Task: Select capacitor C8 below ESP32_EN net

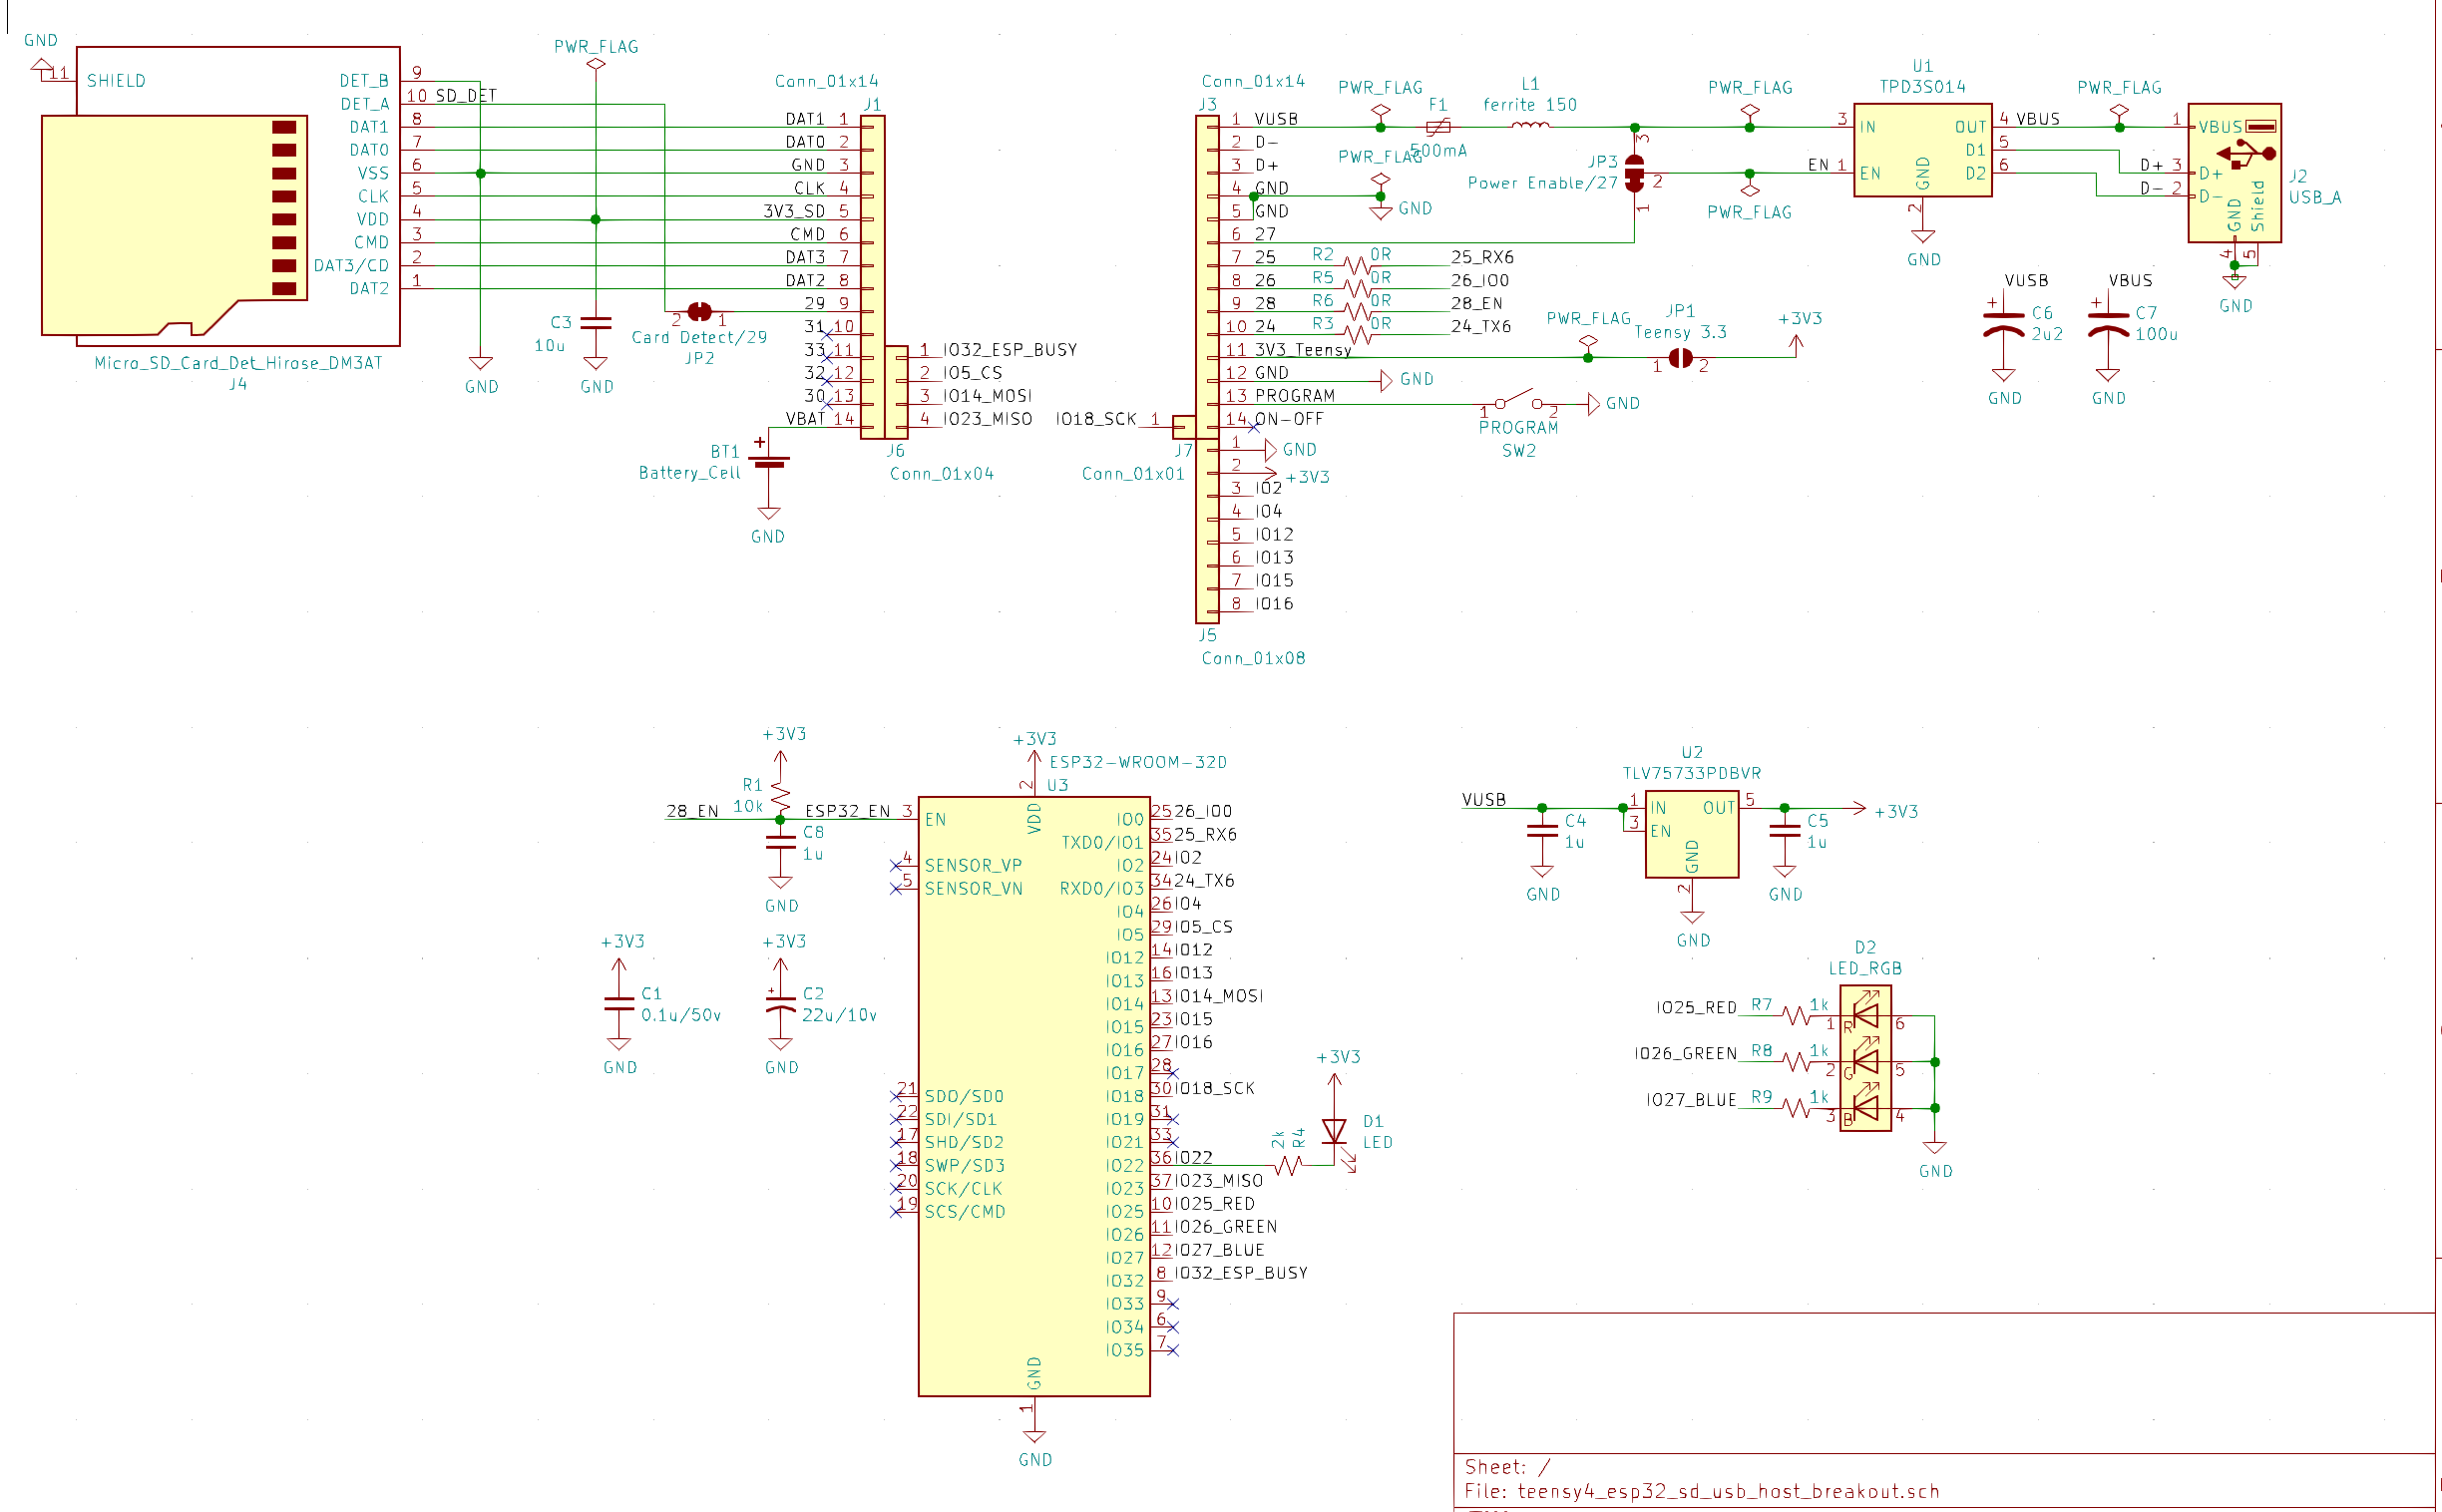Action: [780, 842]
